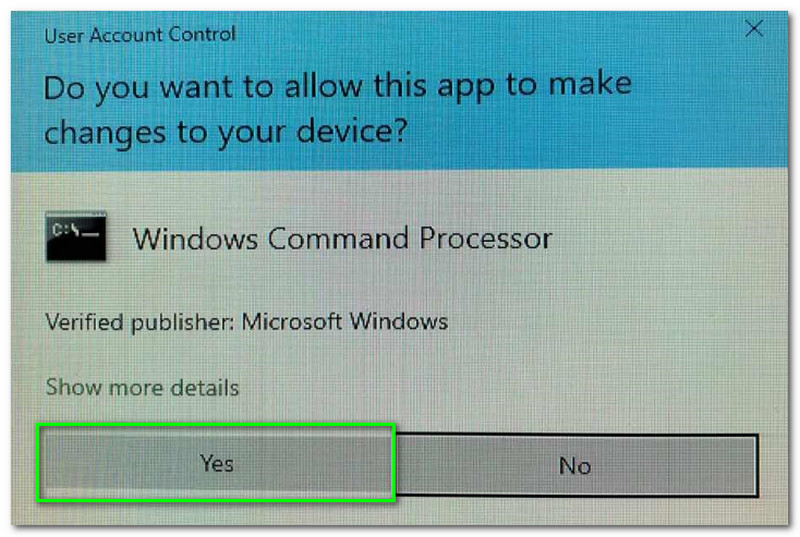
Task: Click the C:\ prompt thumbnail beside app name
Action: [x=76, y=237]
